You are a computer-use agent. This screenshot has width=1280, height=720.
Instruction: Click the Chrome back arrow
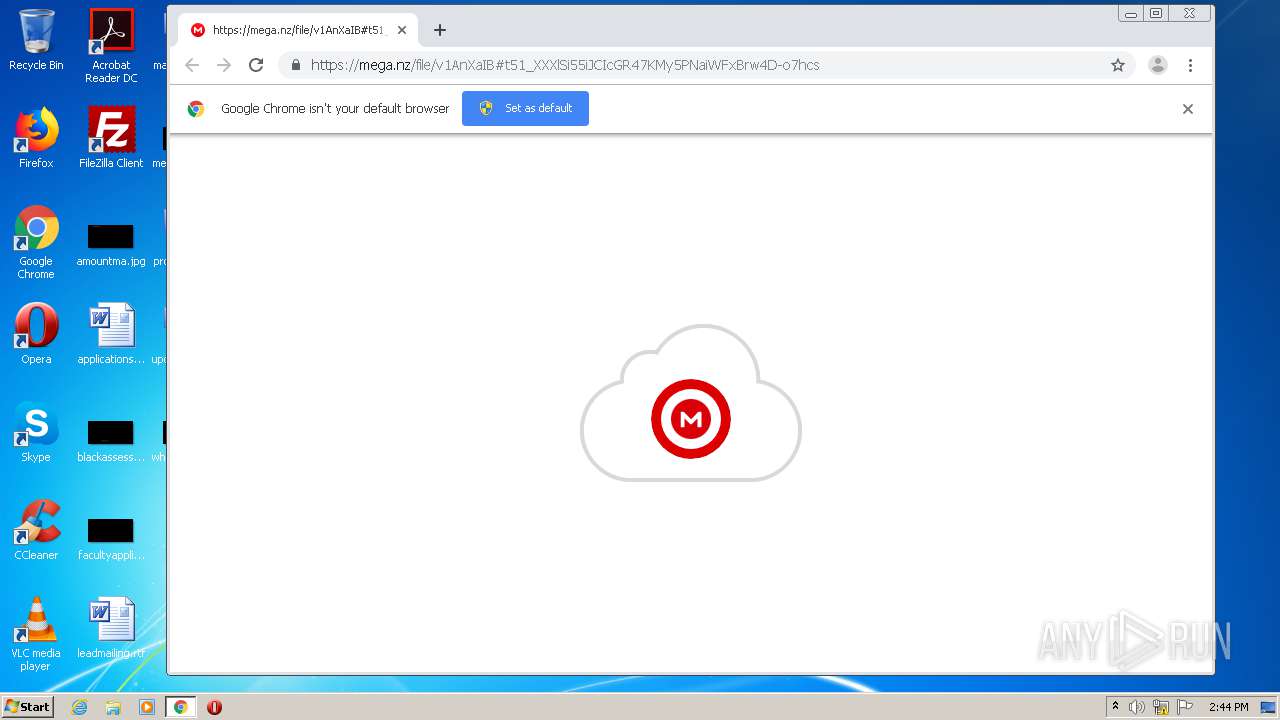(x=192, y=65)
